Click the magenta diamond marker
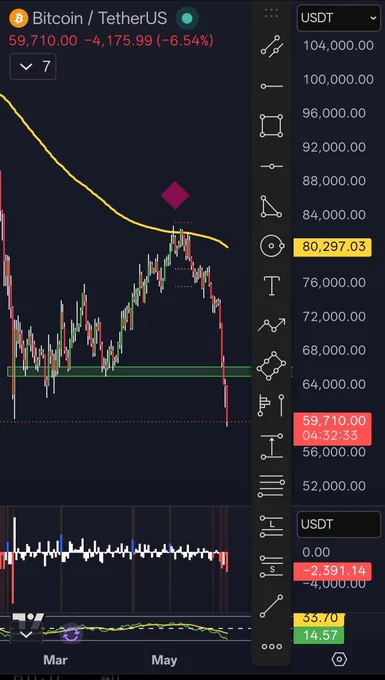 (175, 196)
